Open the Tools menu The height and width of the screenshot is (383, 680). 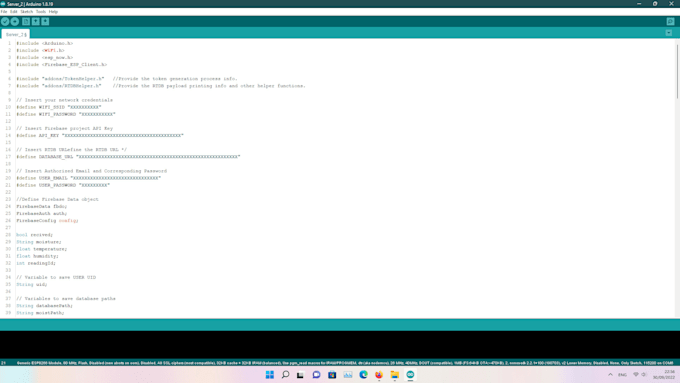pos(41,12)
